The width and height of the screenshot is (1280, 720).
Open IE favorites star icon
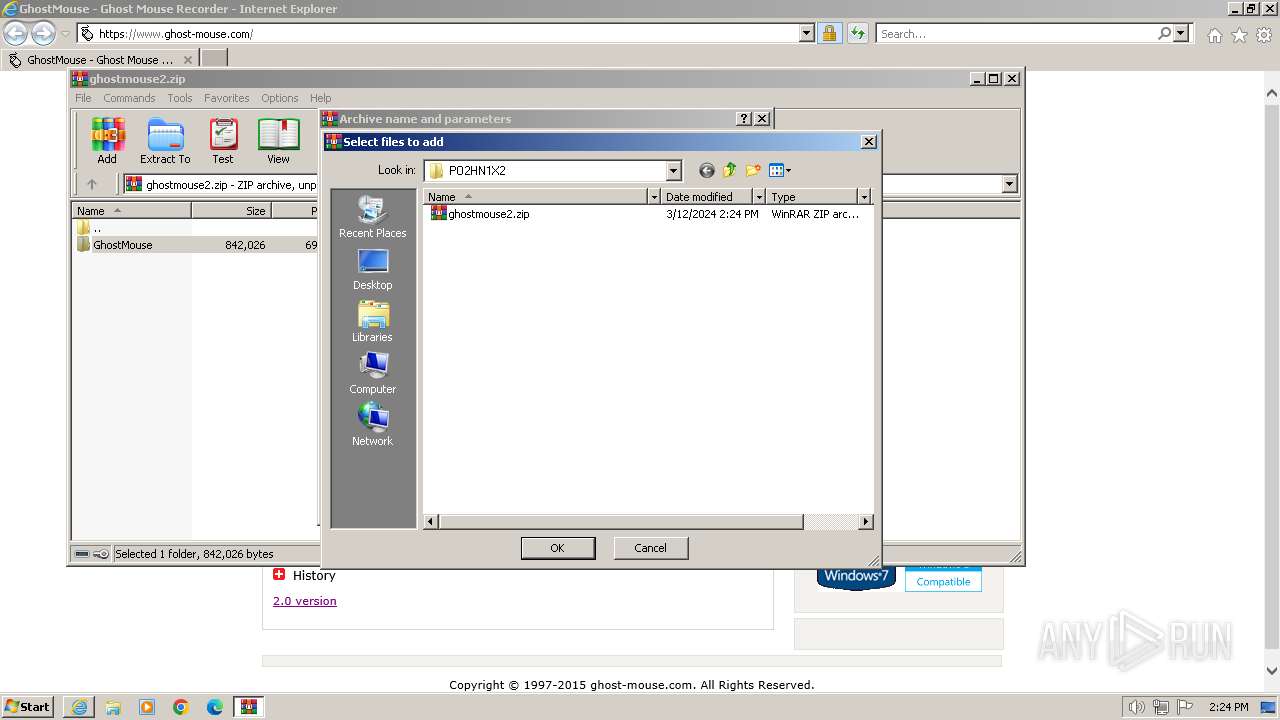click(1239, 35)
